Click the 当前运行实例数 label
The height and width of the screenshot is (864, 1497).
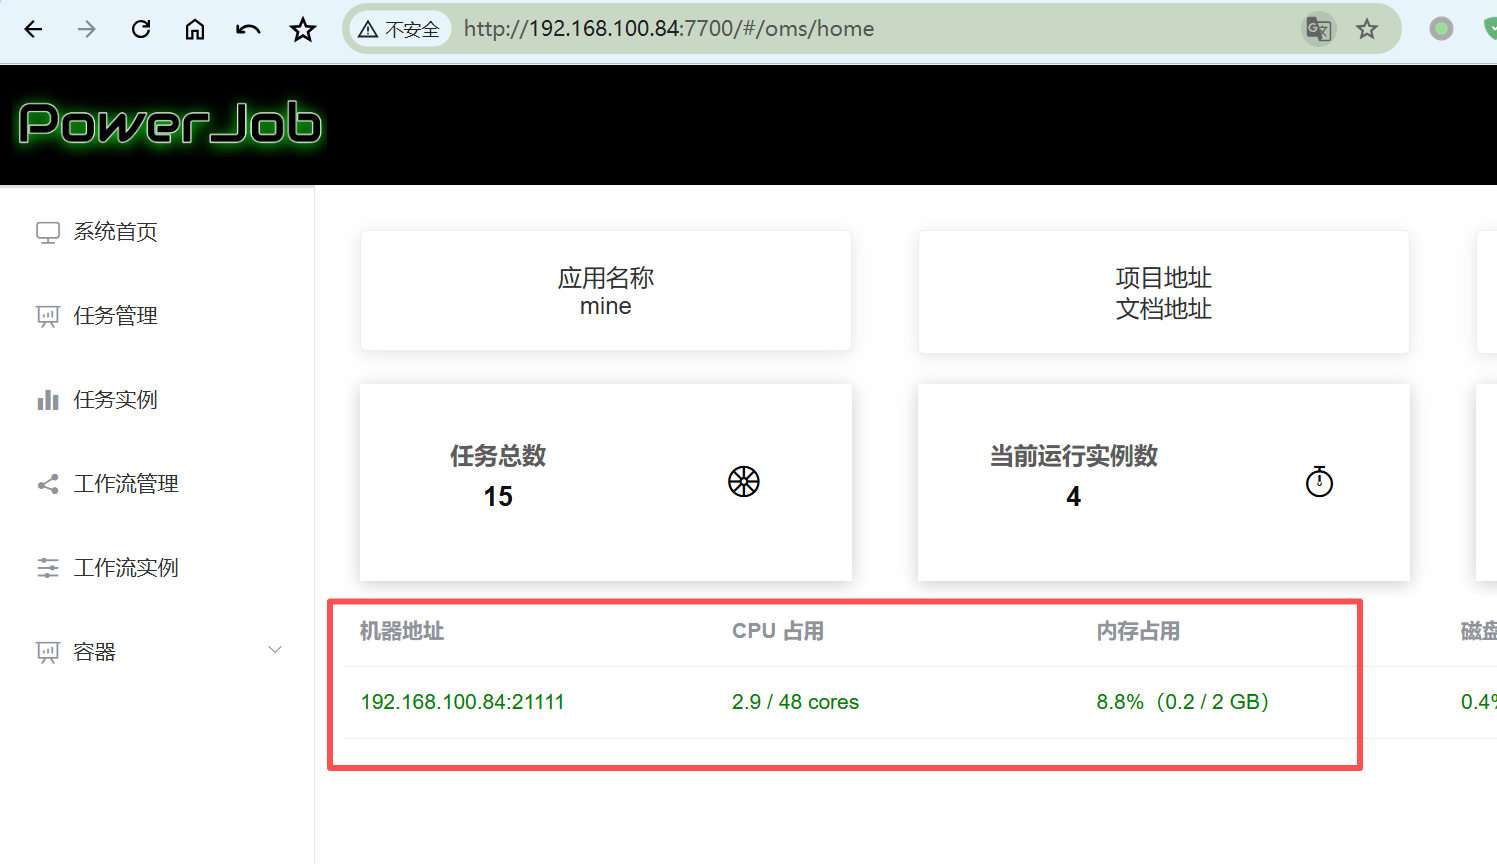coord(1074,456)
